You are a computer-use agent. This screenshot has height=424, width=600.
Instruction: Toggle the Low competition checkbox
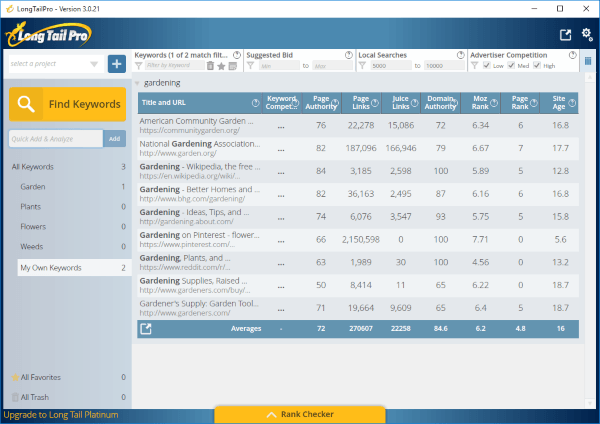(486, 65)
